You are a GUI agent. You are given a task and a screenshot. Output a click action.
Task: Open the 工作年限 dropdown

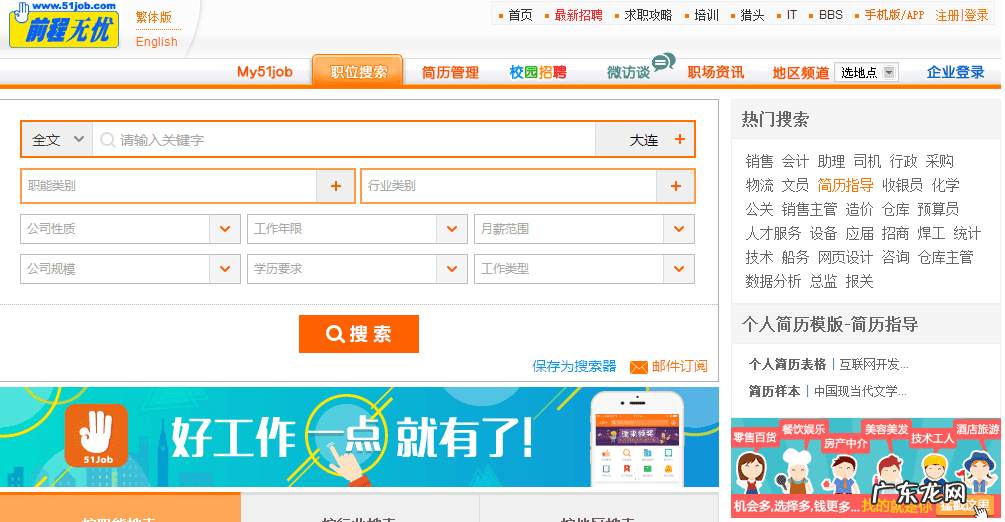click(452, 229)
